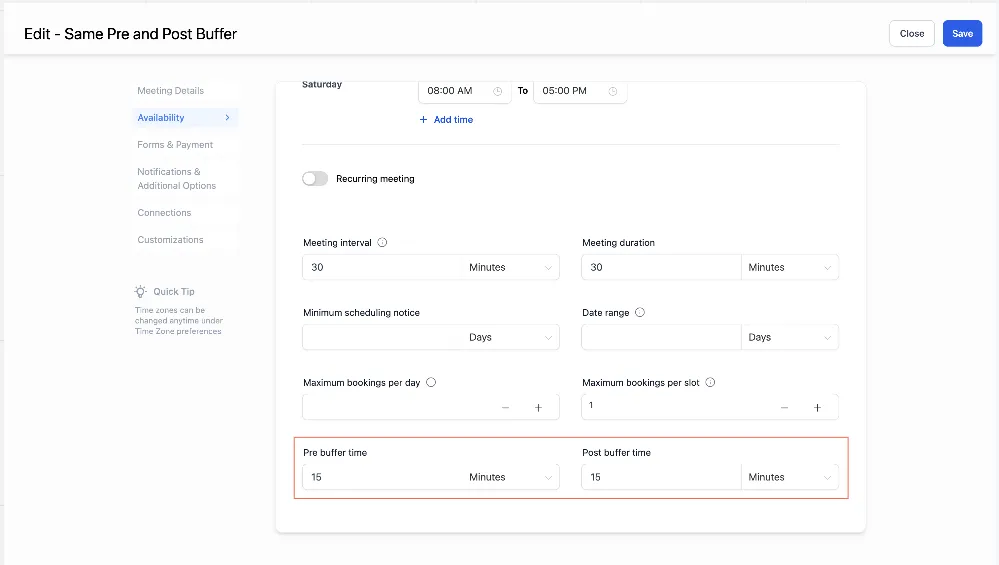Open the Customizations section

pyautogui.click(x=171, y=240)
